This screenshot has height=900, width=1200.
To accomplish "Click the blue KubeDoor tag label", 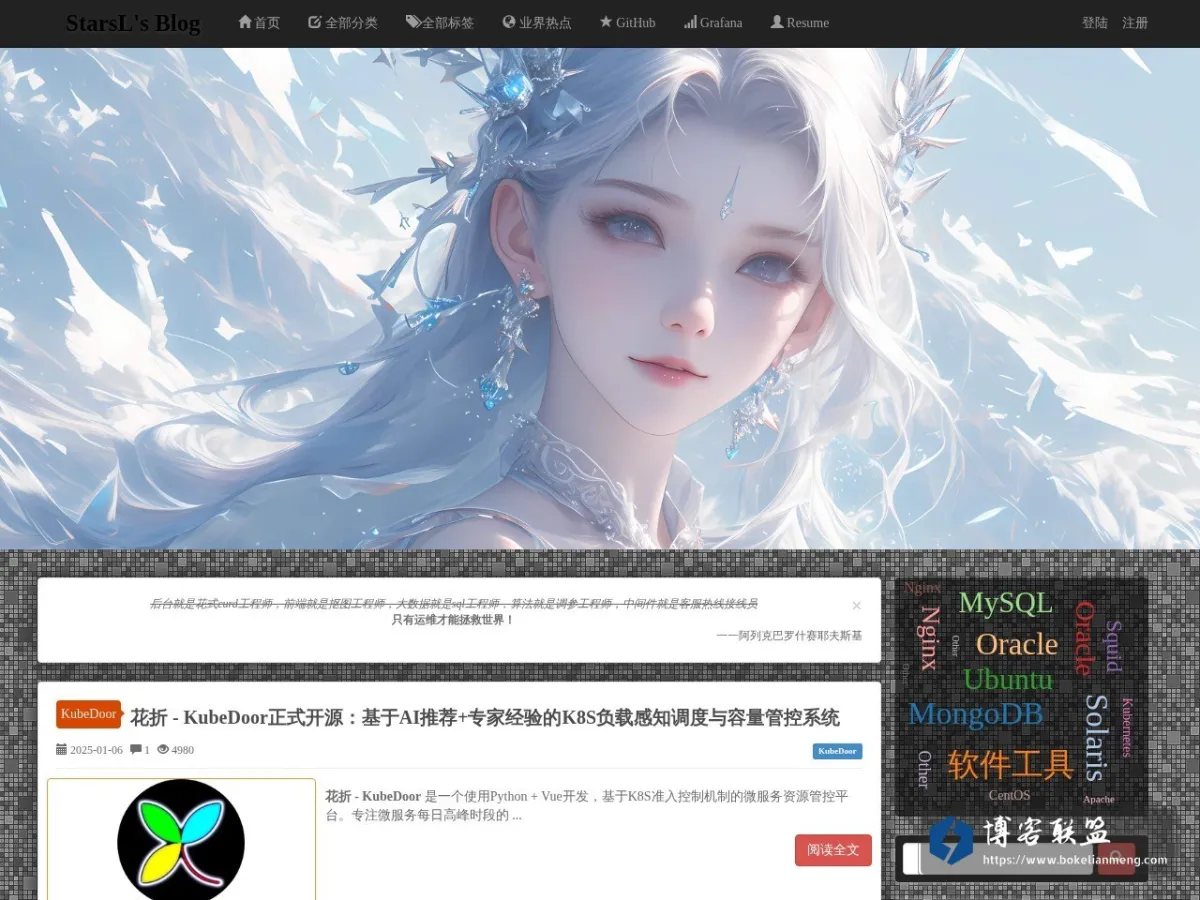I will click(x=837, y=751).
